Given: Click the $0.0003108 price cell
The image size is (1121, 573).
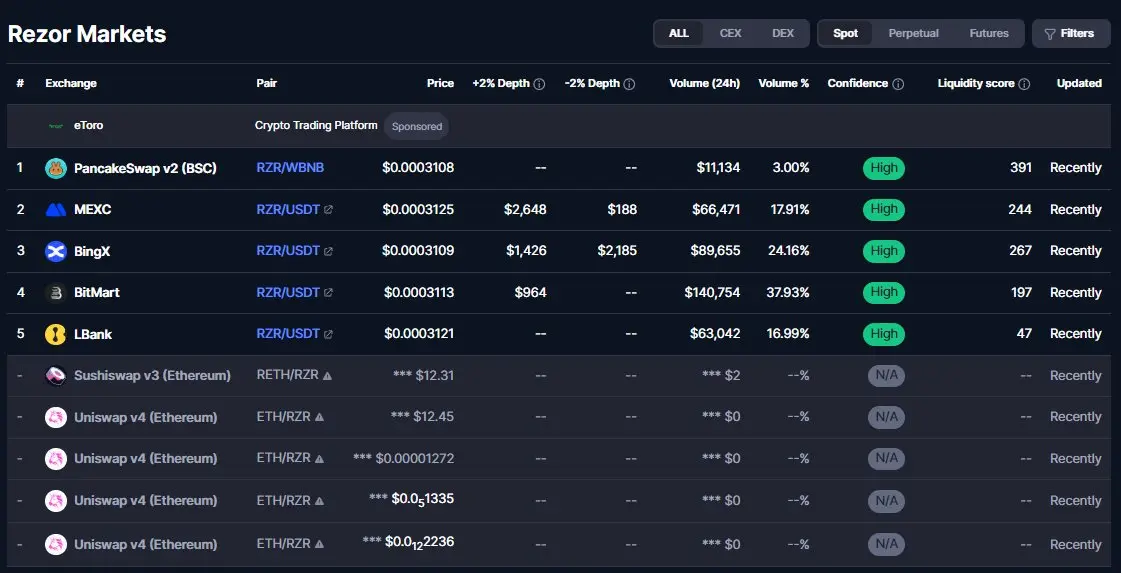Looking at the screenshot, I should coord(418,168).
